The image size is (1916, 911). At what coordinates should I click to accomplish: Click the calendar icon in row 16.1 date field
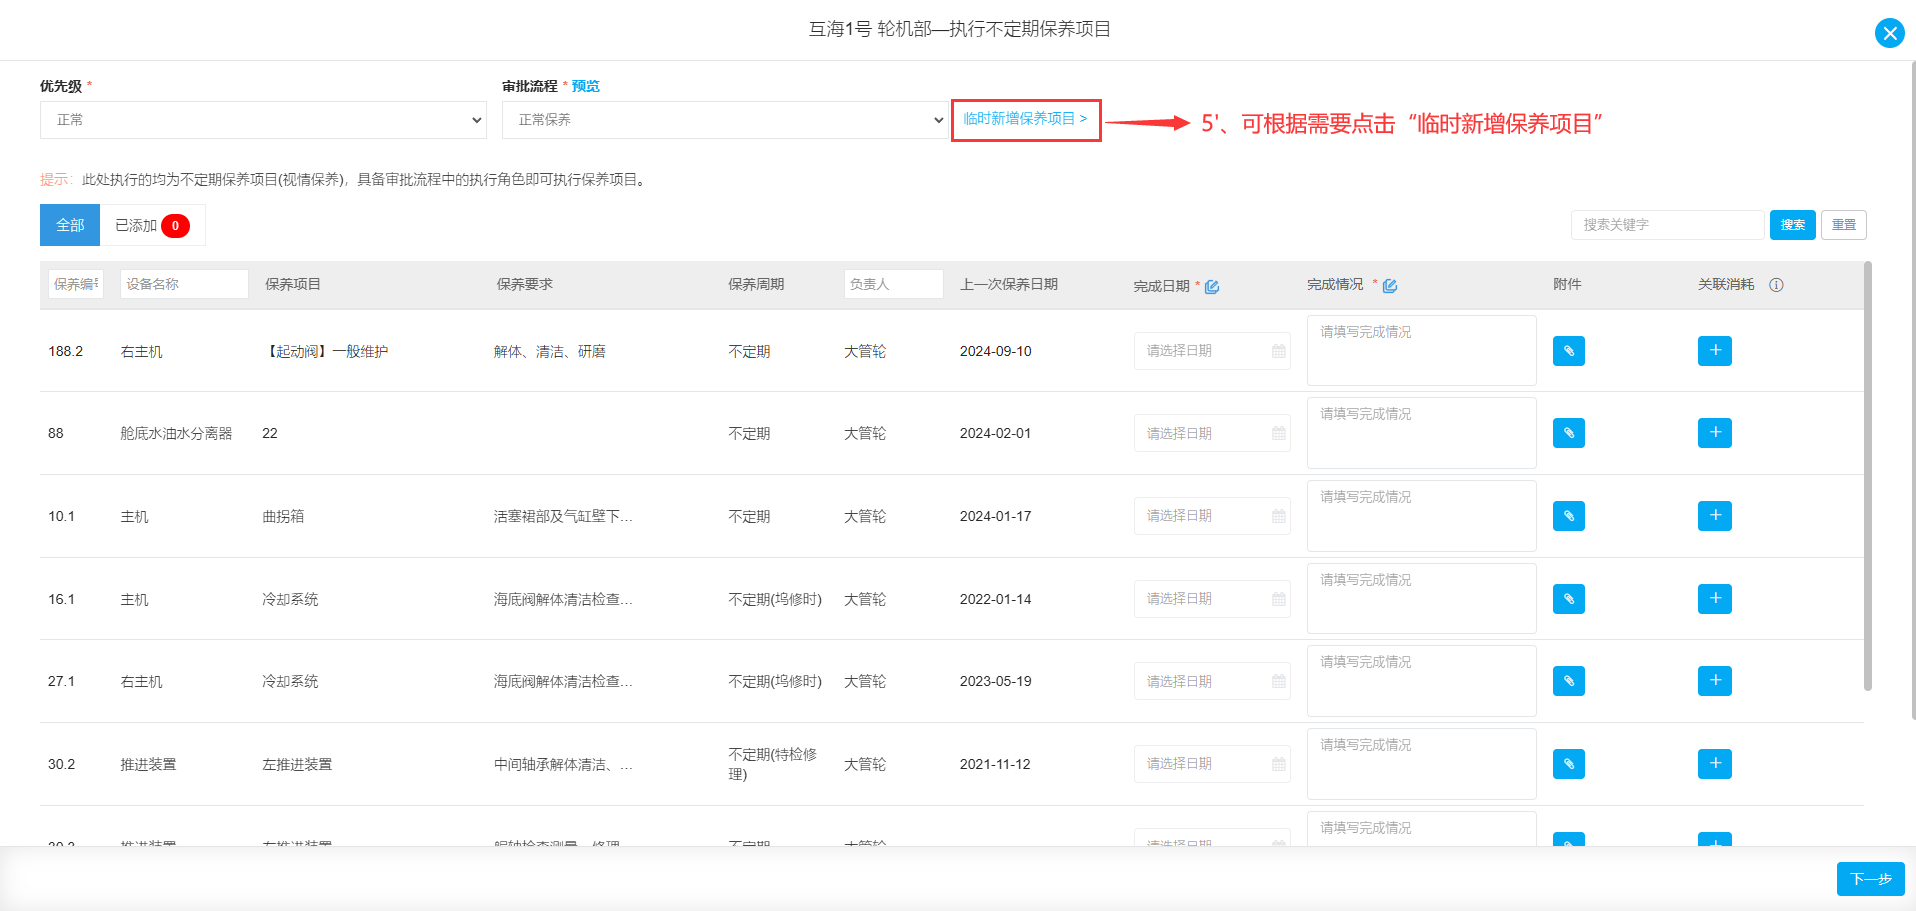click(x=1278, y=599)
